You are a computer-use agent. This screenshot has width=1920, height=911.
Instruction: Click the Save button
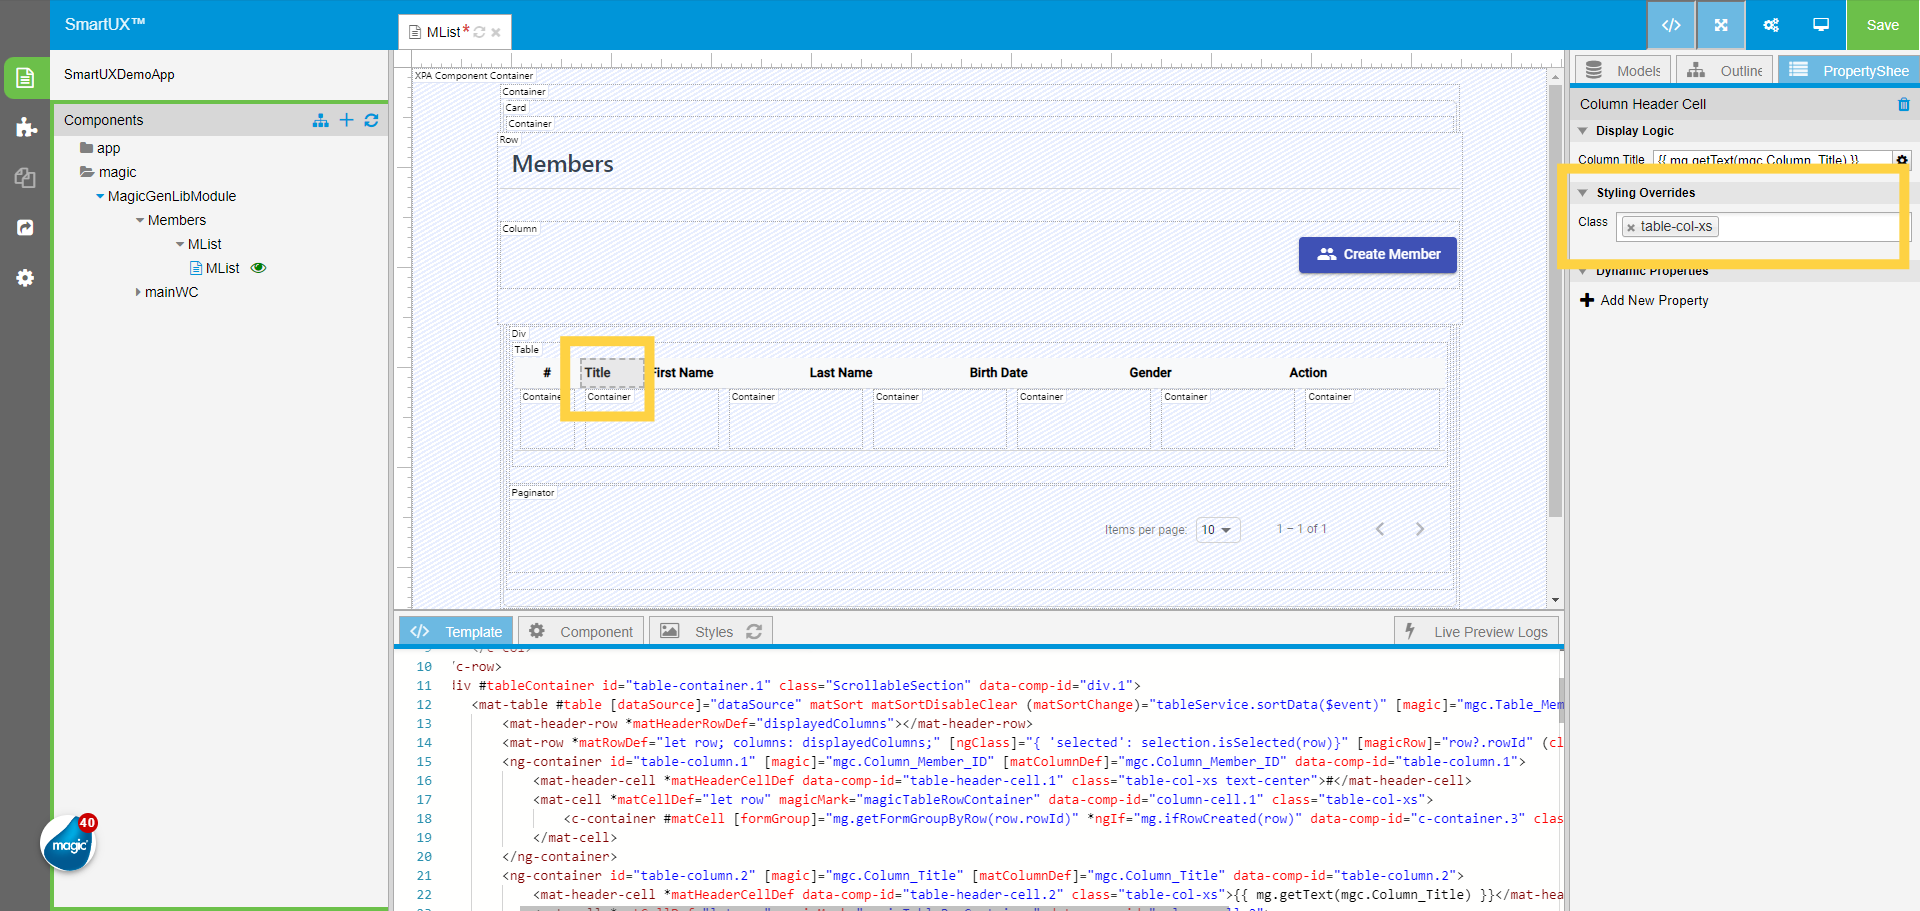(x=1882, y=25)
